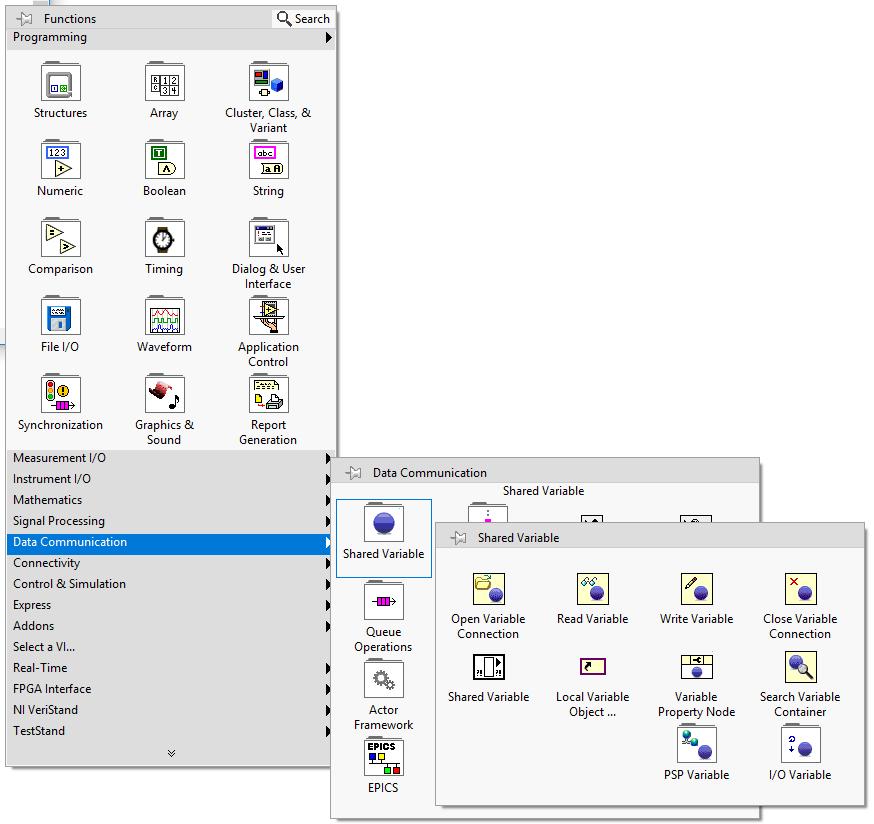Select Open Variable Connection function
Image resolution: width=874 pixels, height=824 pixels.
(x=488, y=589)
